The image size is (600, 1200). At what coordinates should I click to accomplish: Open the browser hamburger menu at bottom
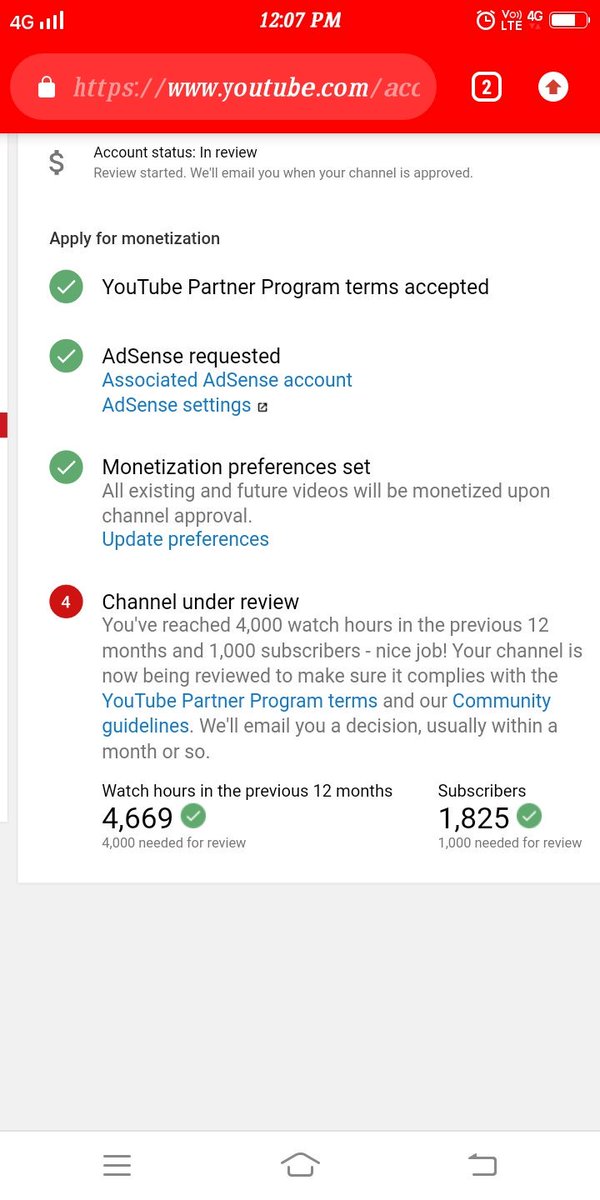tap(117, 1165)
